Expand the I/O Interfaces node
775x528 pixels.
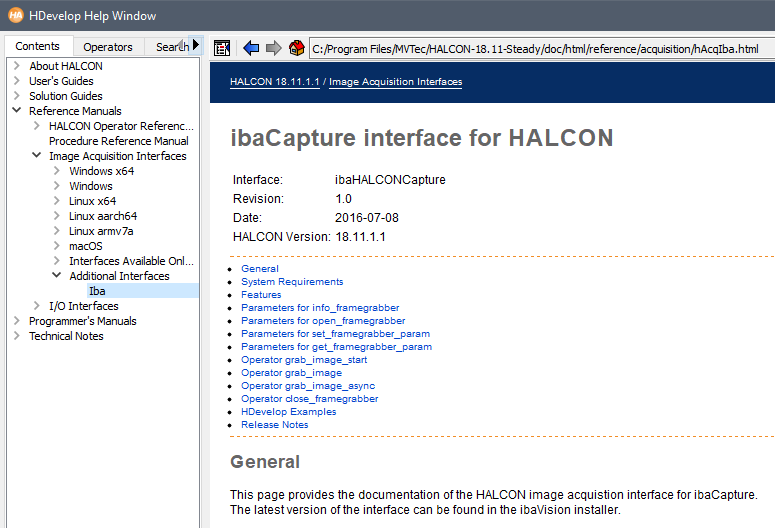(37, 306)
